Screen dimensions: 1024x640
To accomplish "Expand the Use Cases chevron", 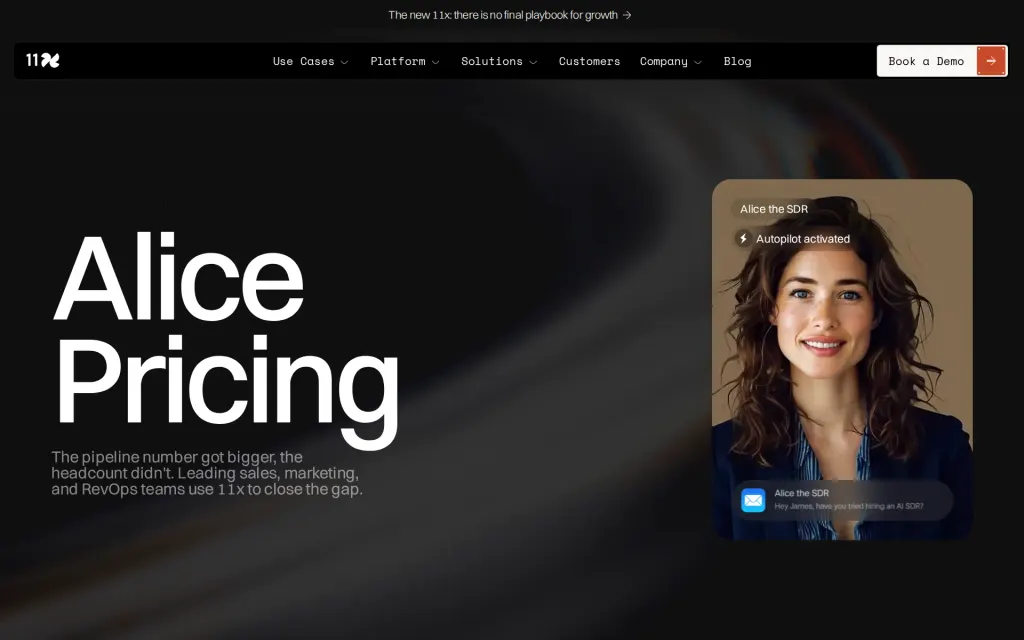I will click(x=345, y=62).
